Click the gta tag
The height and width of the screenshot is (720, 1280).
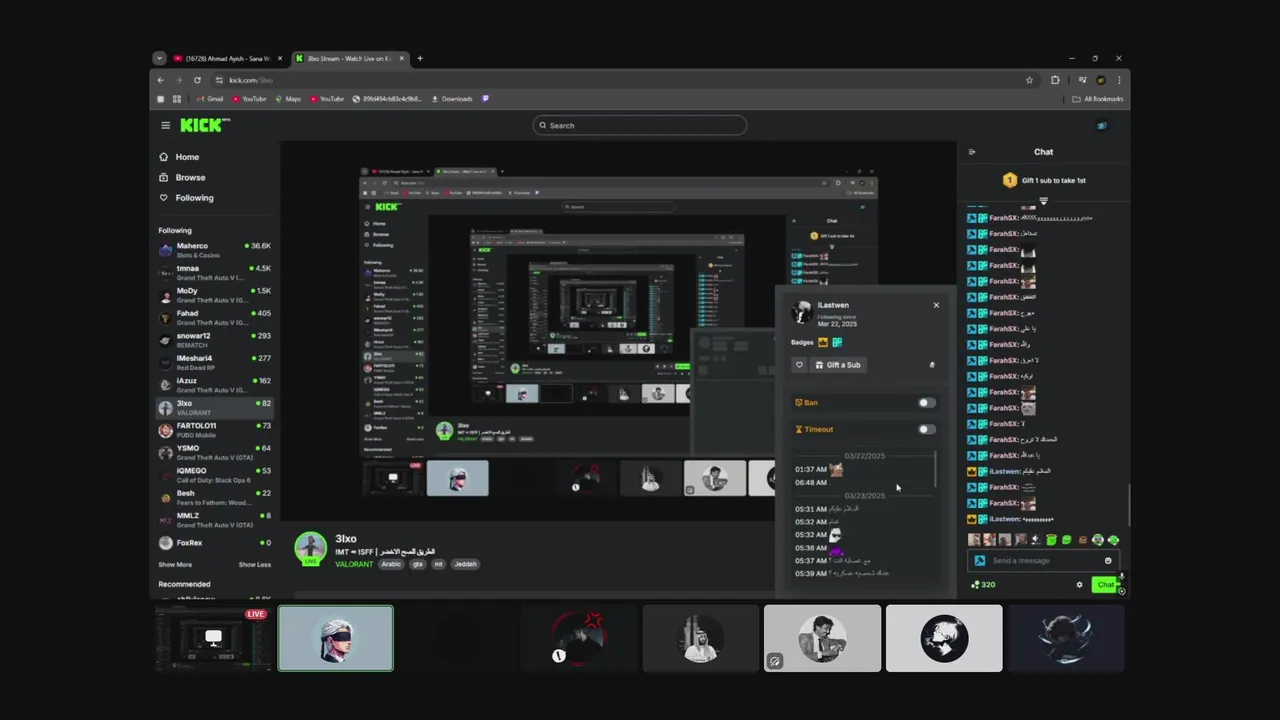click(x=418, y=564)
